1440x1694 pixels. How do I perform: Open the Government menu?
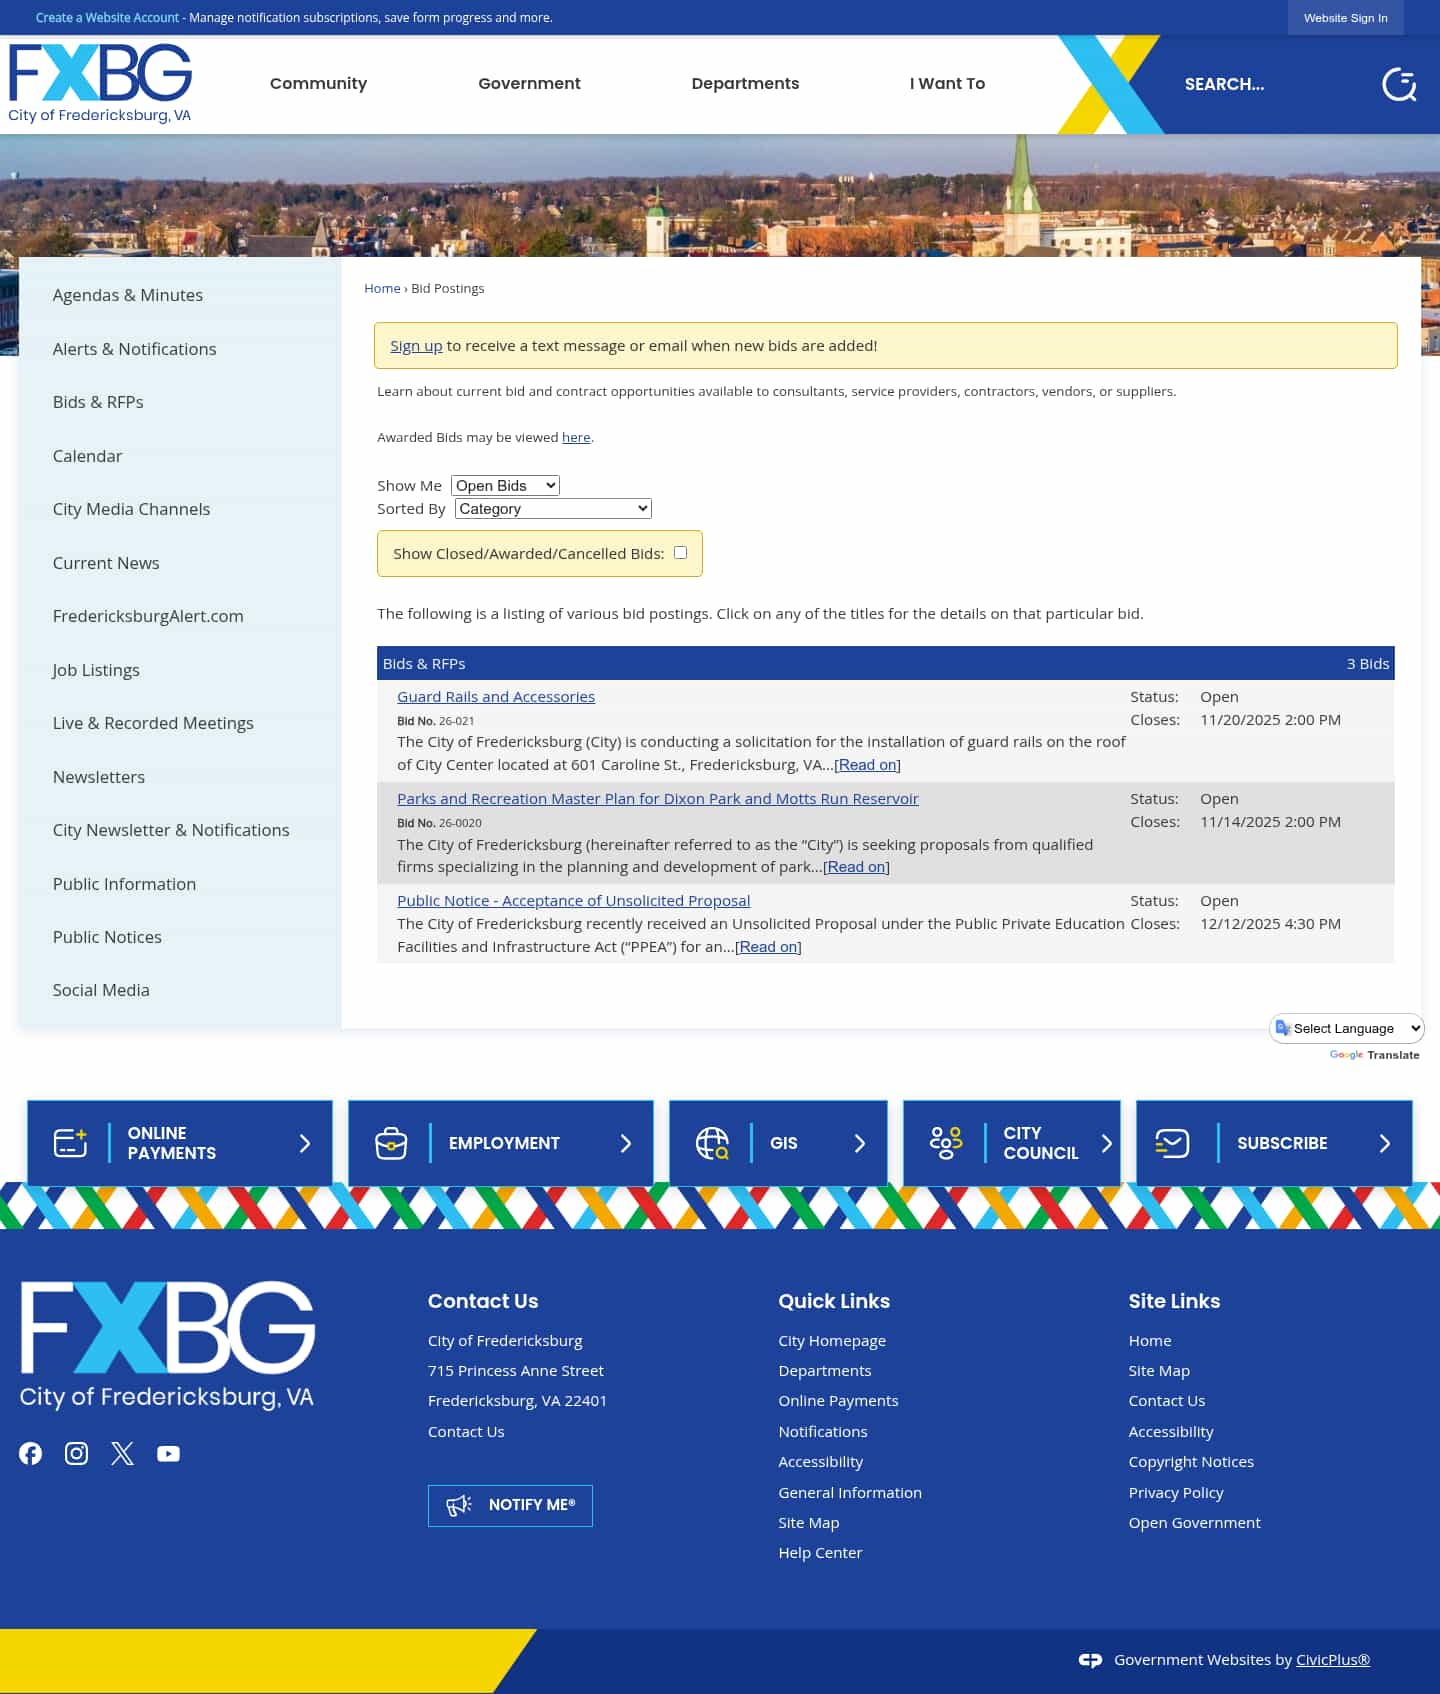click(529, 84)
